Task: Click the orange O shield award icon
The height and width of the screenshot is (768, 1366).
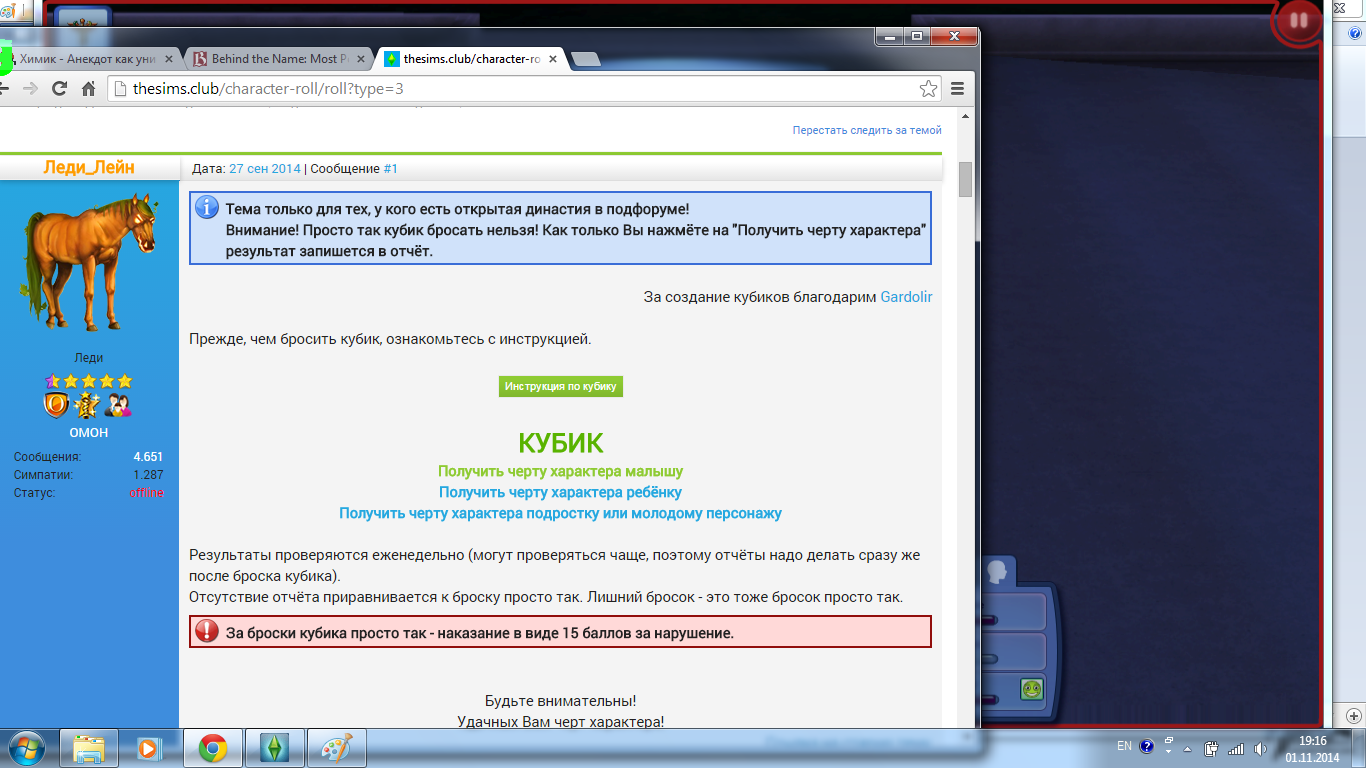Action: 57,405
